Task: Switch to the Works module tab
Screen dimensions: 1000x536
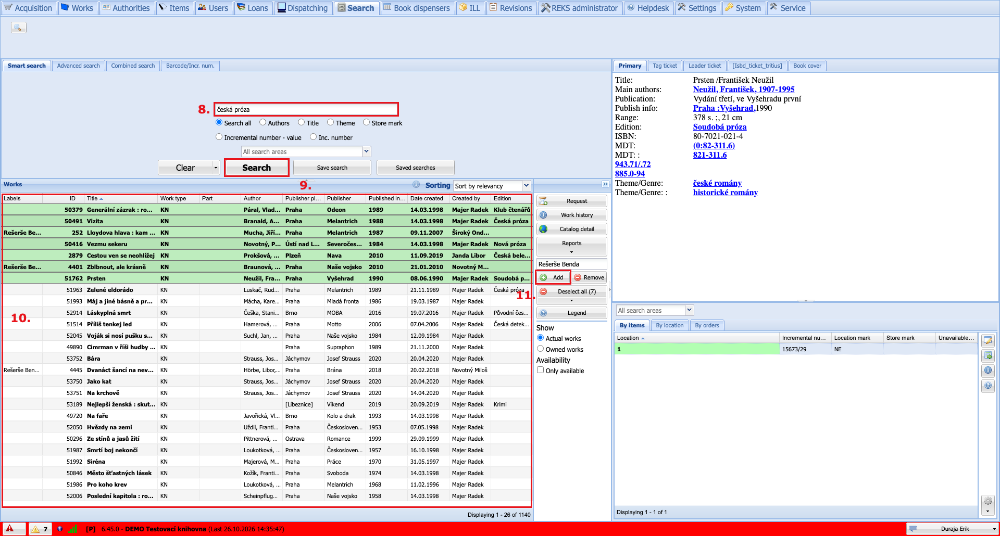Action: coord(77,8)
